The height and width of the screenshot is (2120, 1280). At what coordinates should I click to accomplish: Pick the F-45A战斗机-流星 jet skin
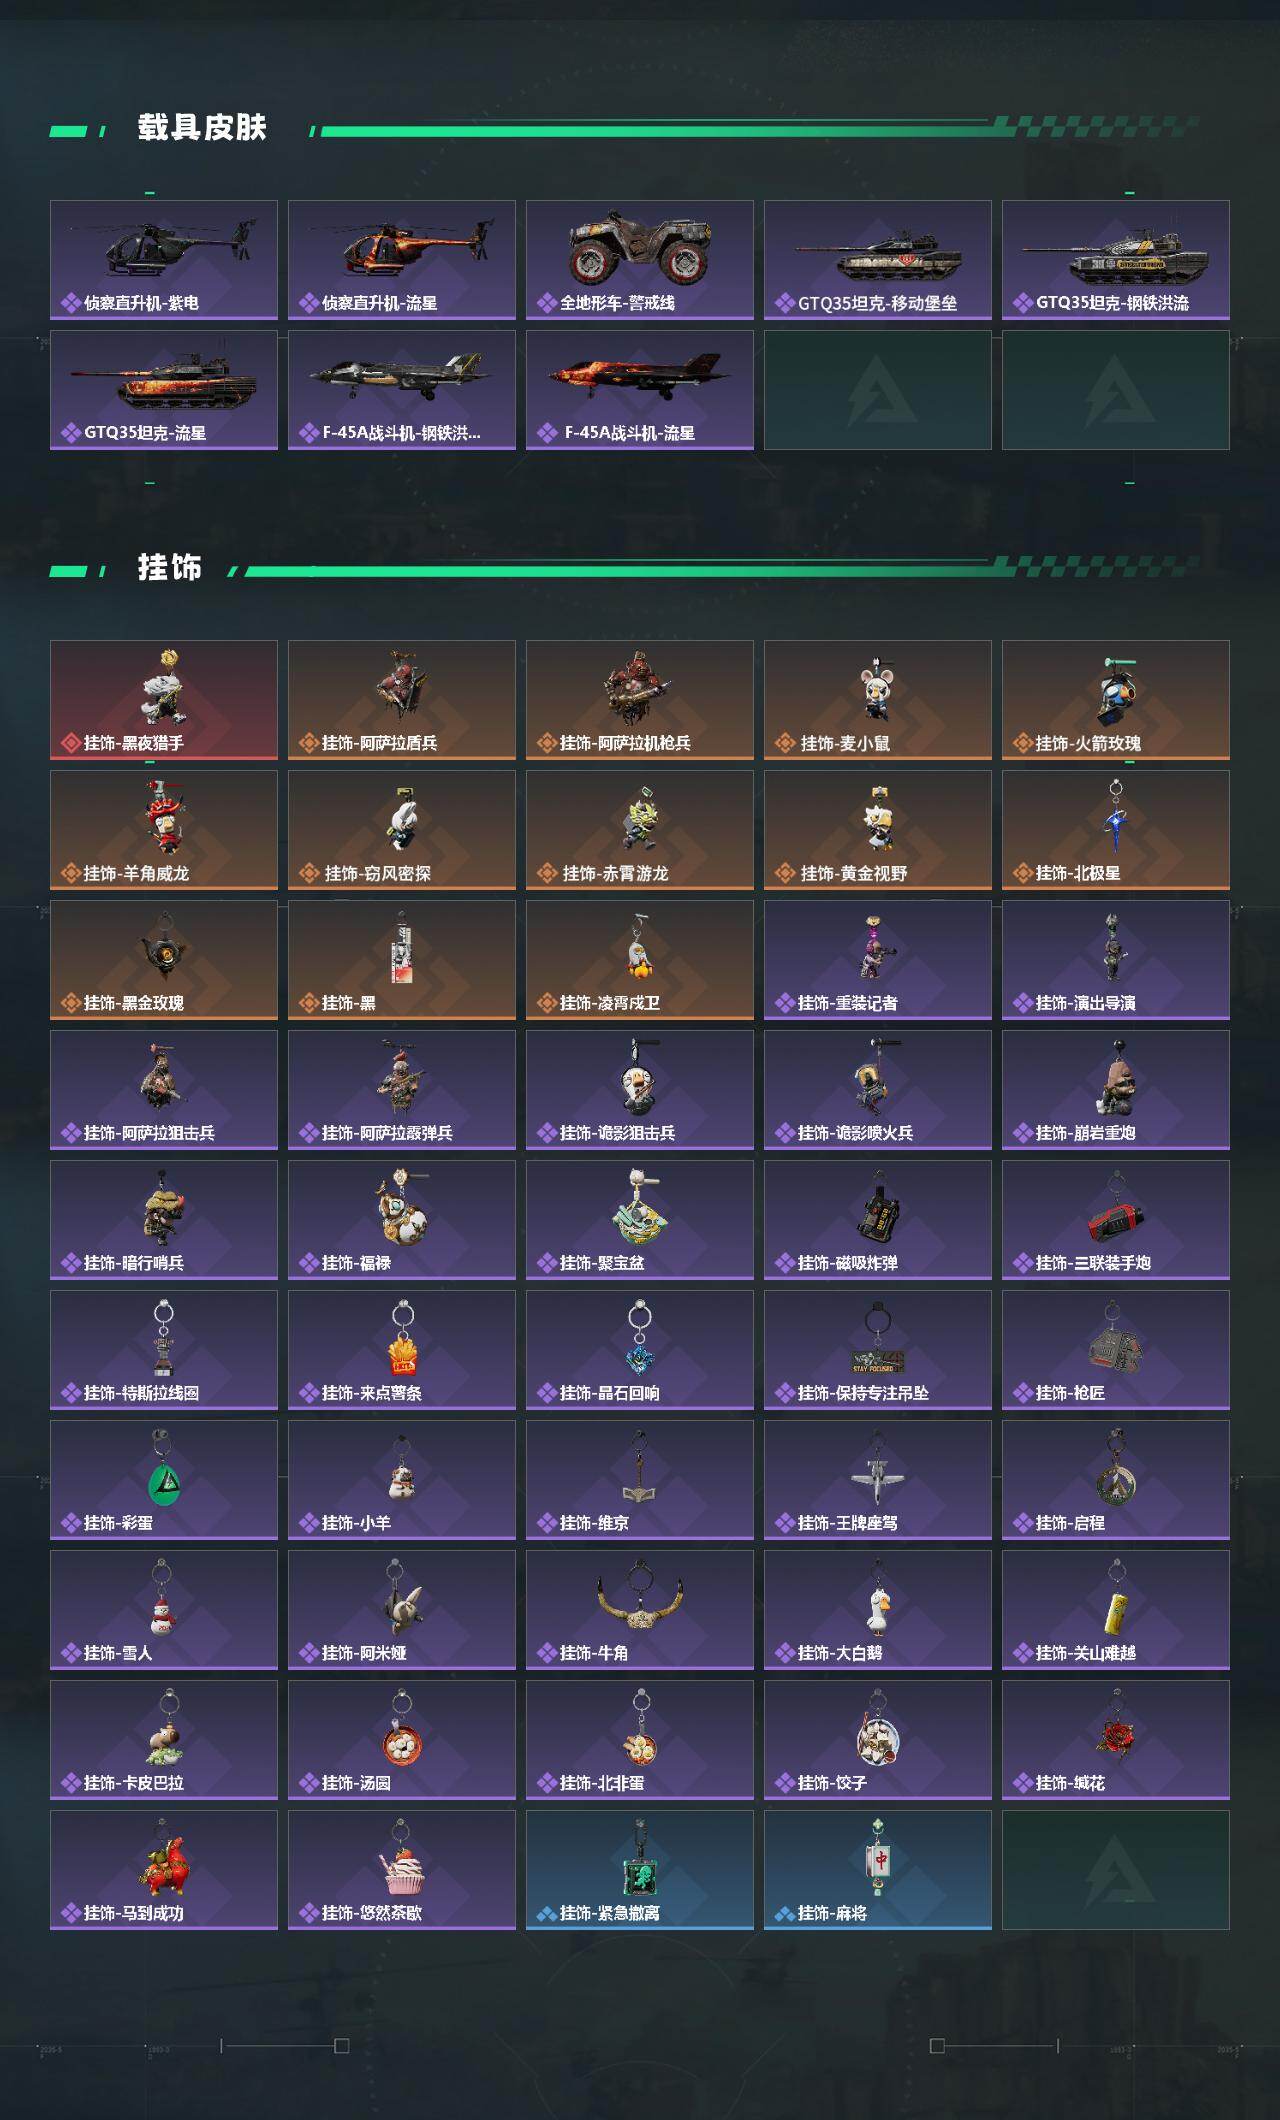[x=640, y=390]
